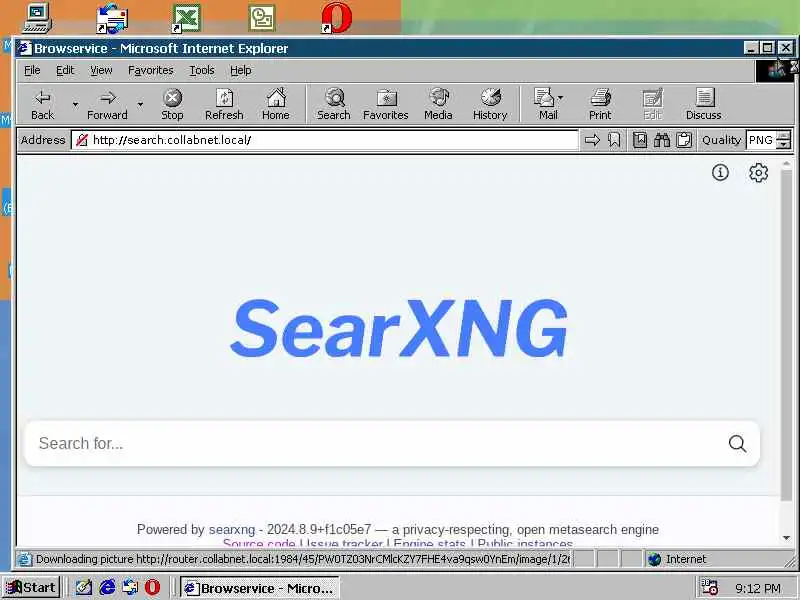
Task: Click the book icon left of the binoculars
Action: 640,140
